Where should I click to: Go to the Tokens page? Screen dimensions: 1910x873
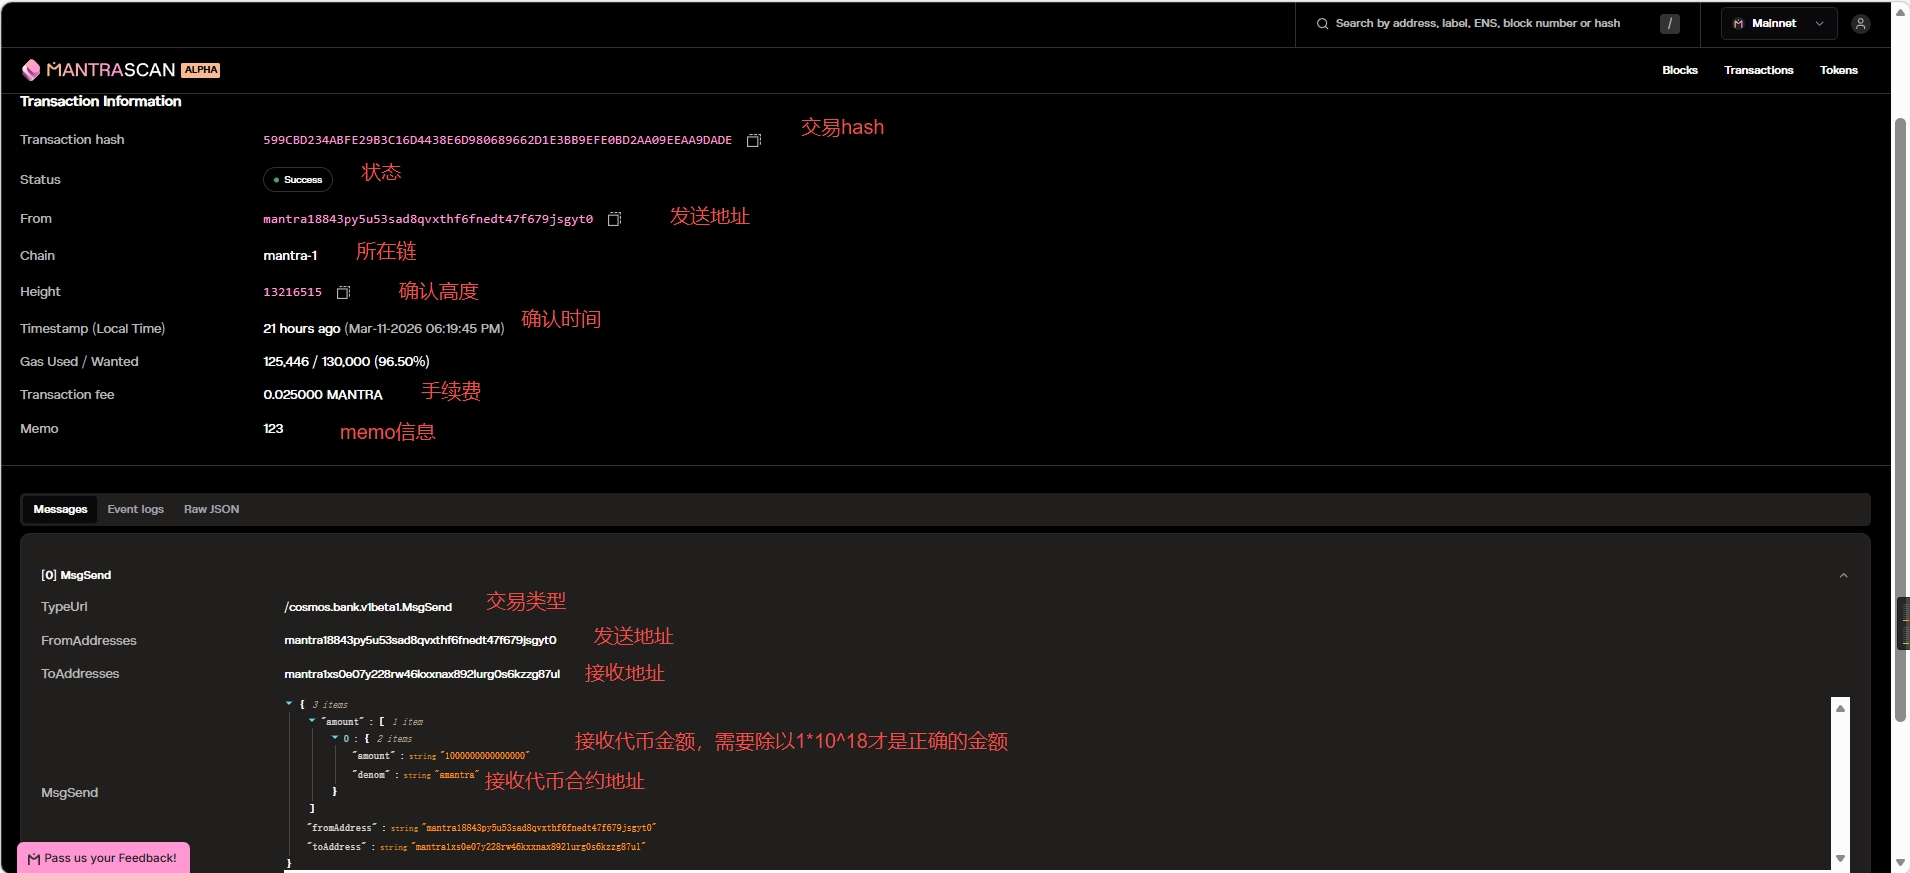coord(1839,70)
